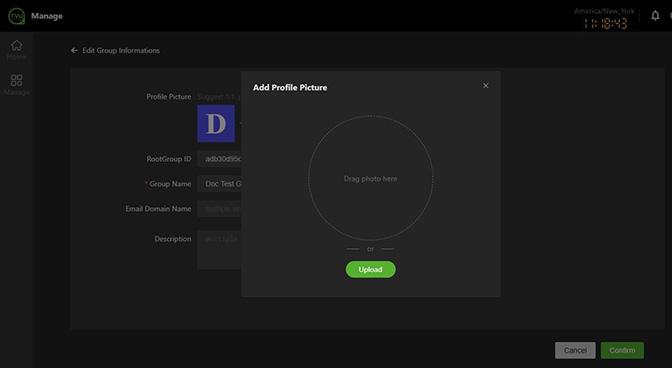Click the TVU logo icon
672x368 pixels.
17,16
